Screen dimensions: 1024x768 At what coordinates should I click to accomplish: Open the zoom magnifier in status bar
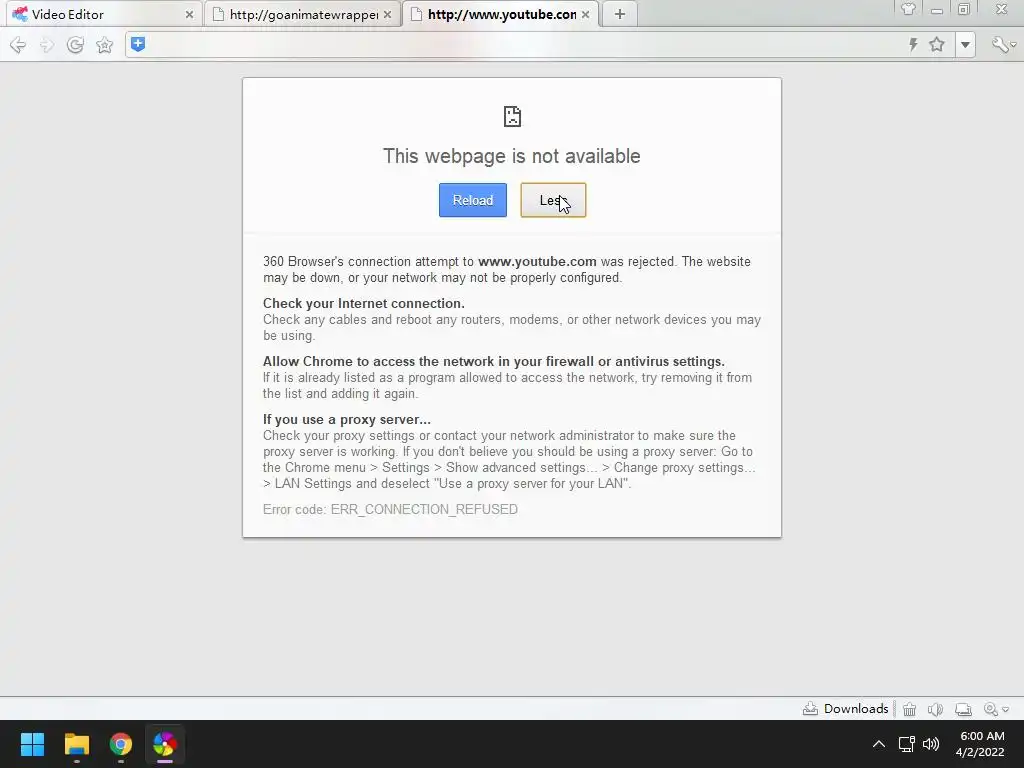[991, 709]
